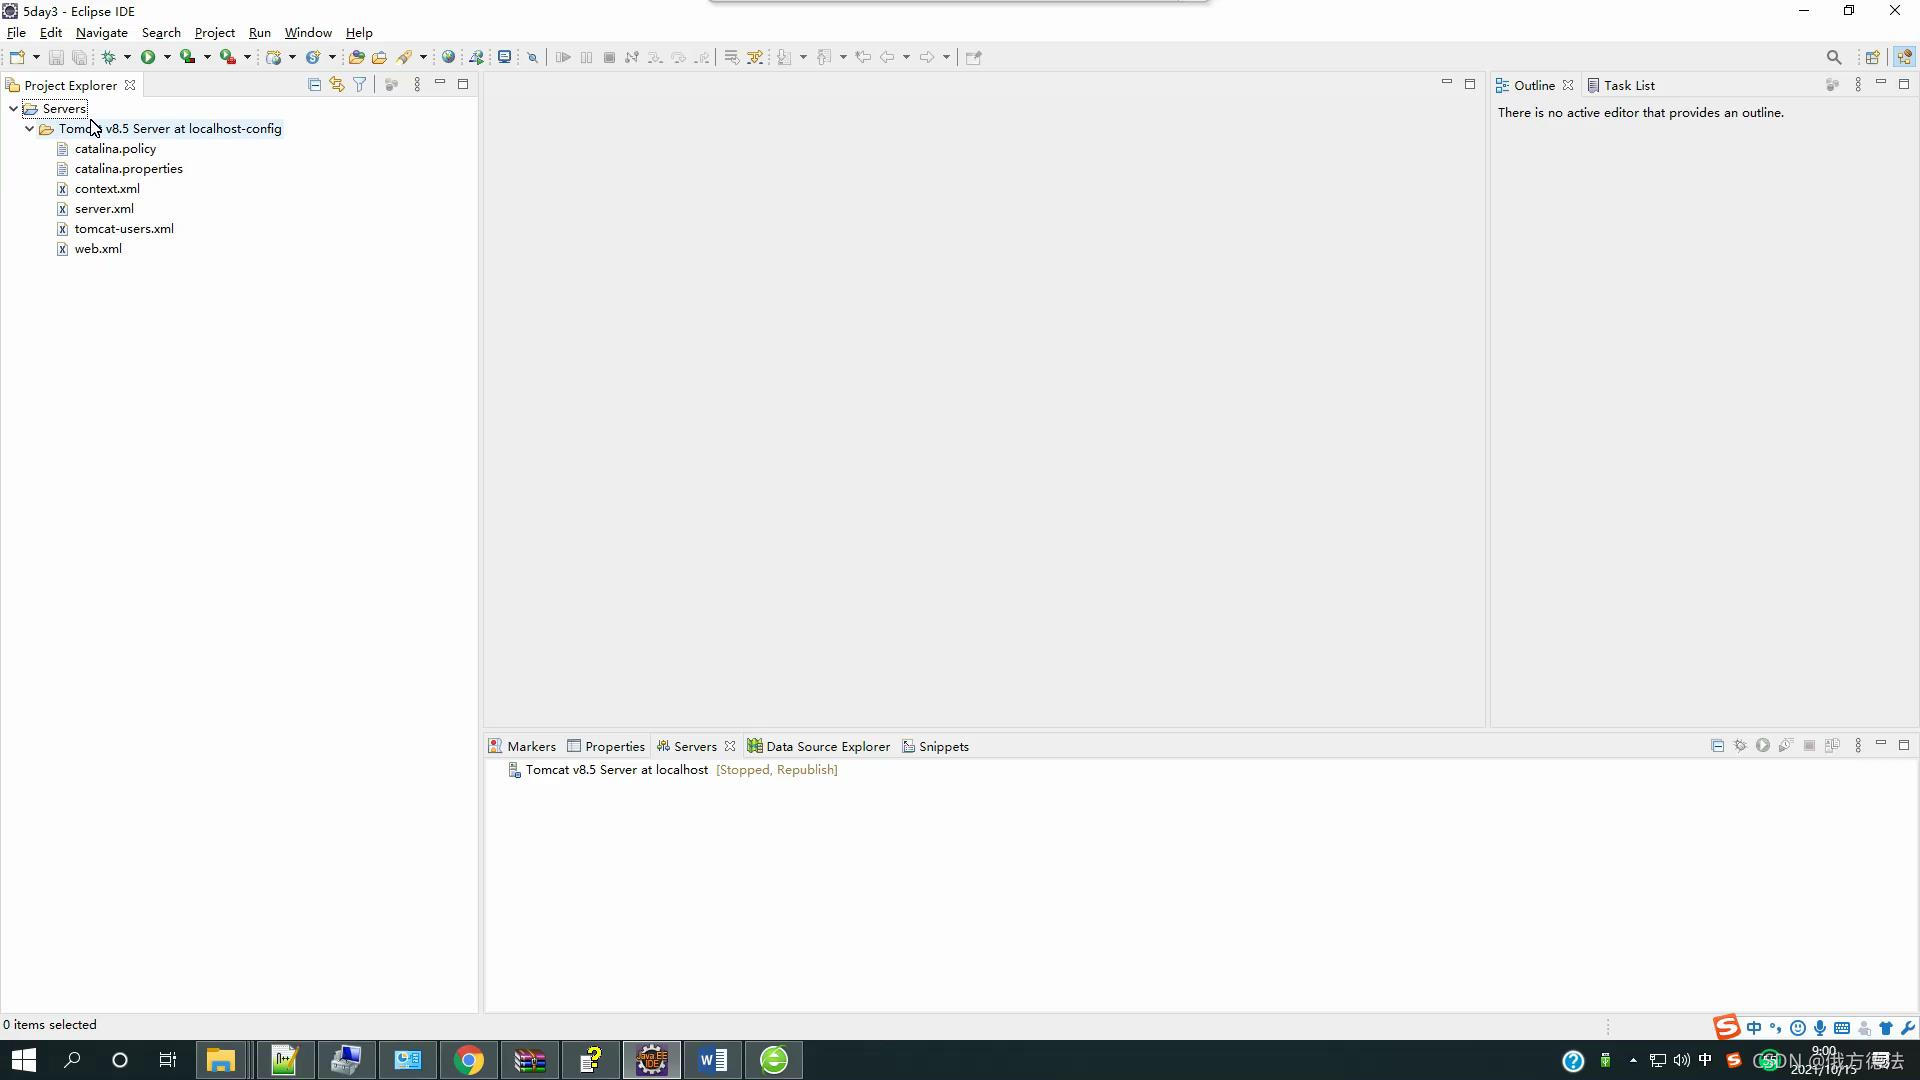Switch to the Data Source Explorer tab

819,746
